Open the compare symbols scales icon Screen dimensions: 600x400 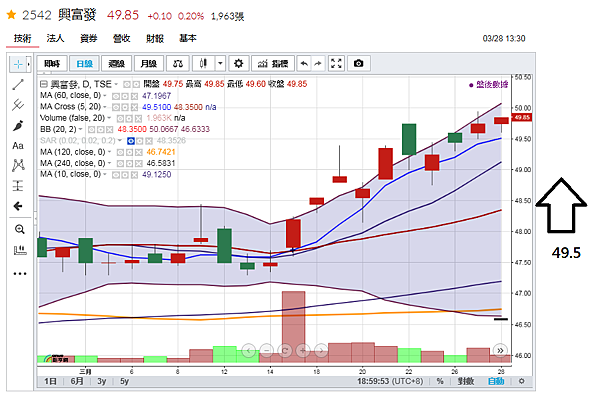(178, 64)
